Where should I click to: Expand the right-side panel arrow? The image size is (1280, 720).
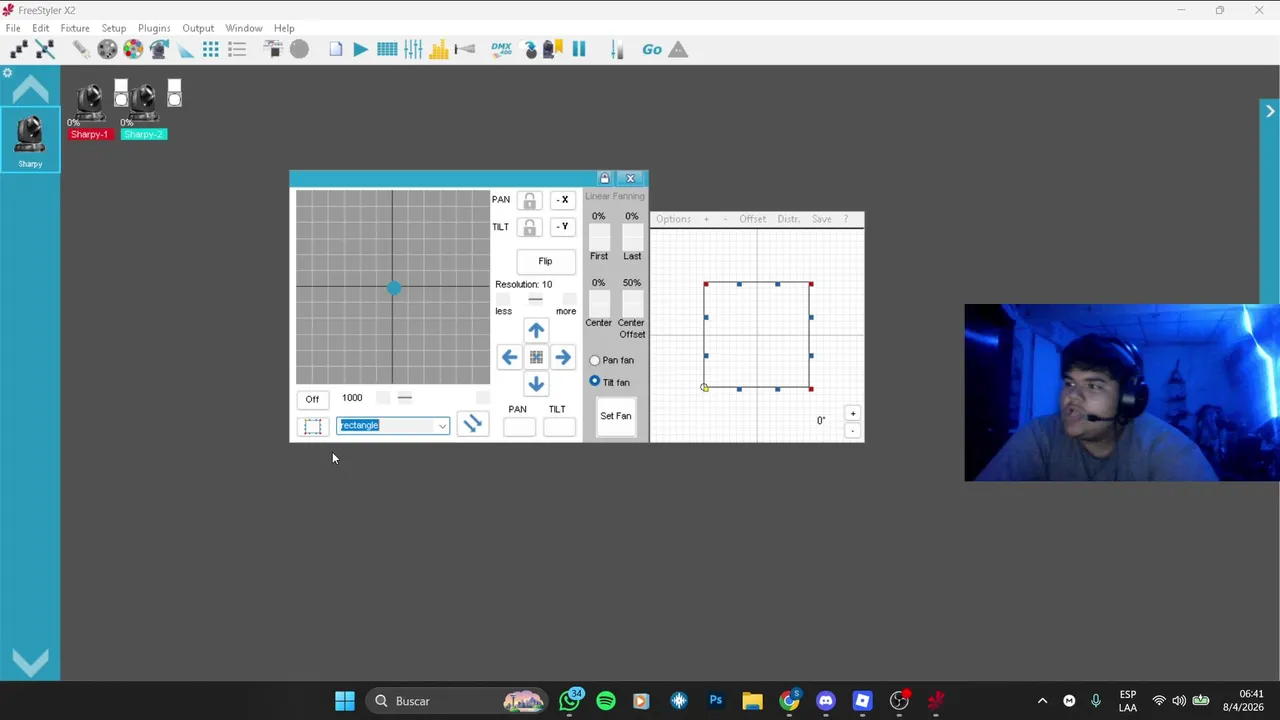pos(1270,111)
